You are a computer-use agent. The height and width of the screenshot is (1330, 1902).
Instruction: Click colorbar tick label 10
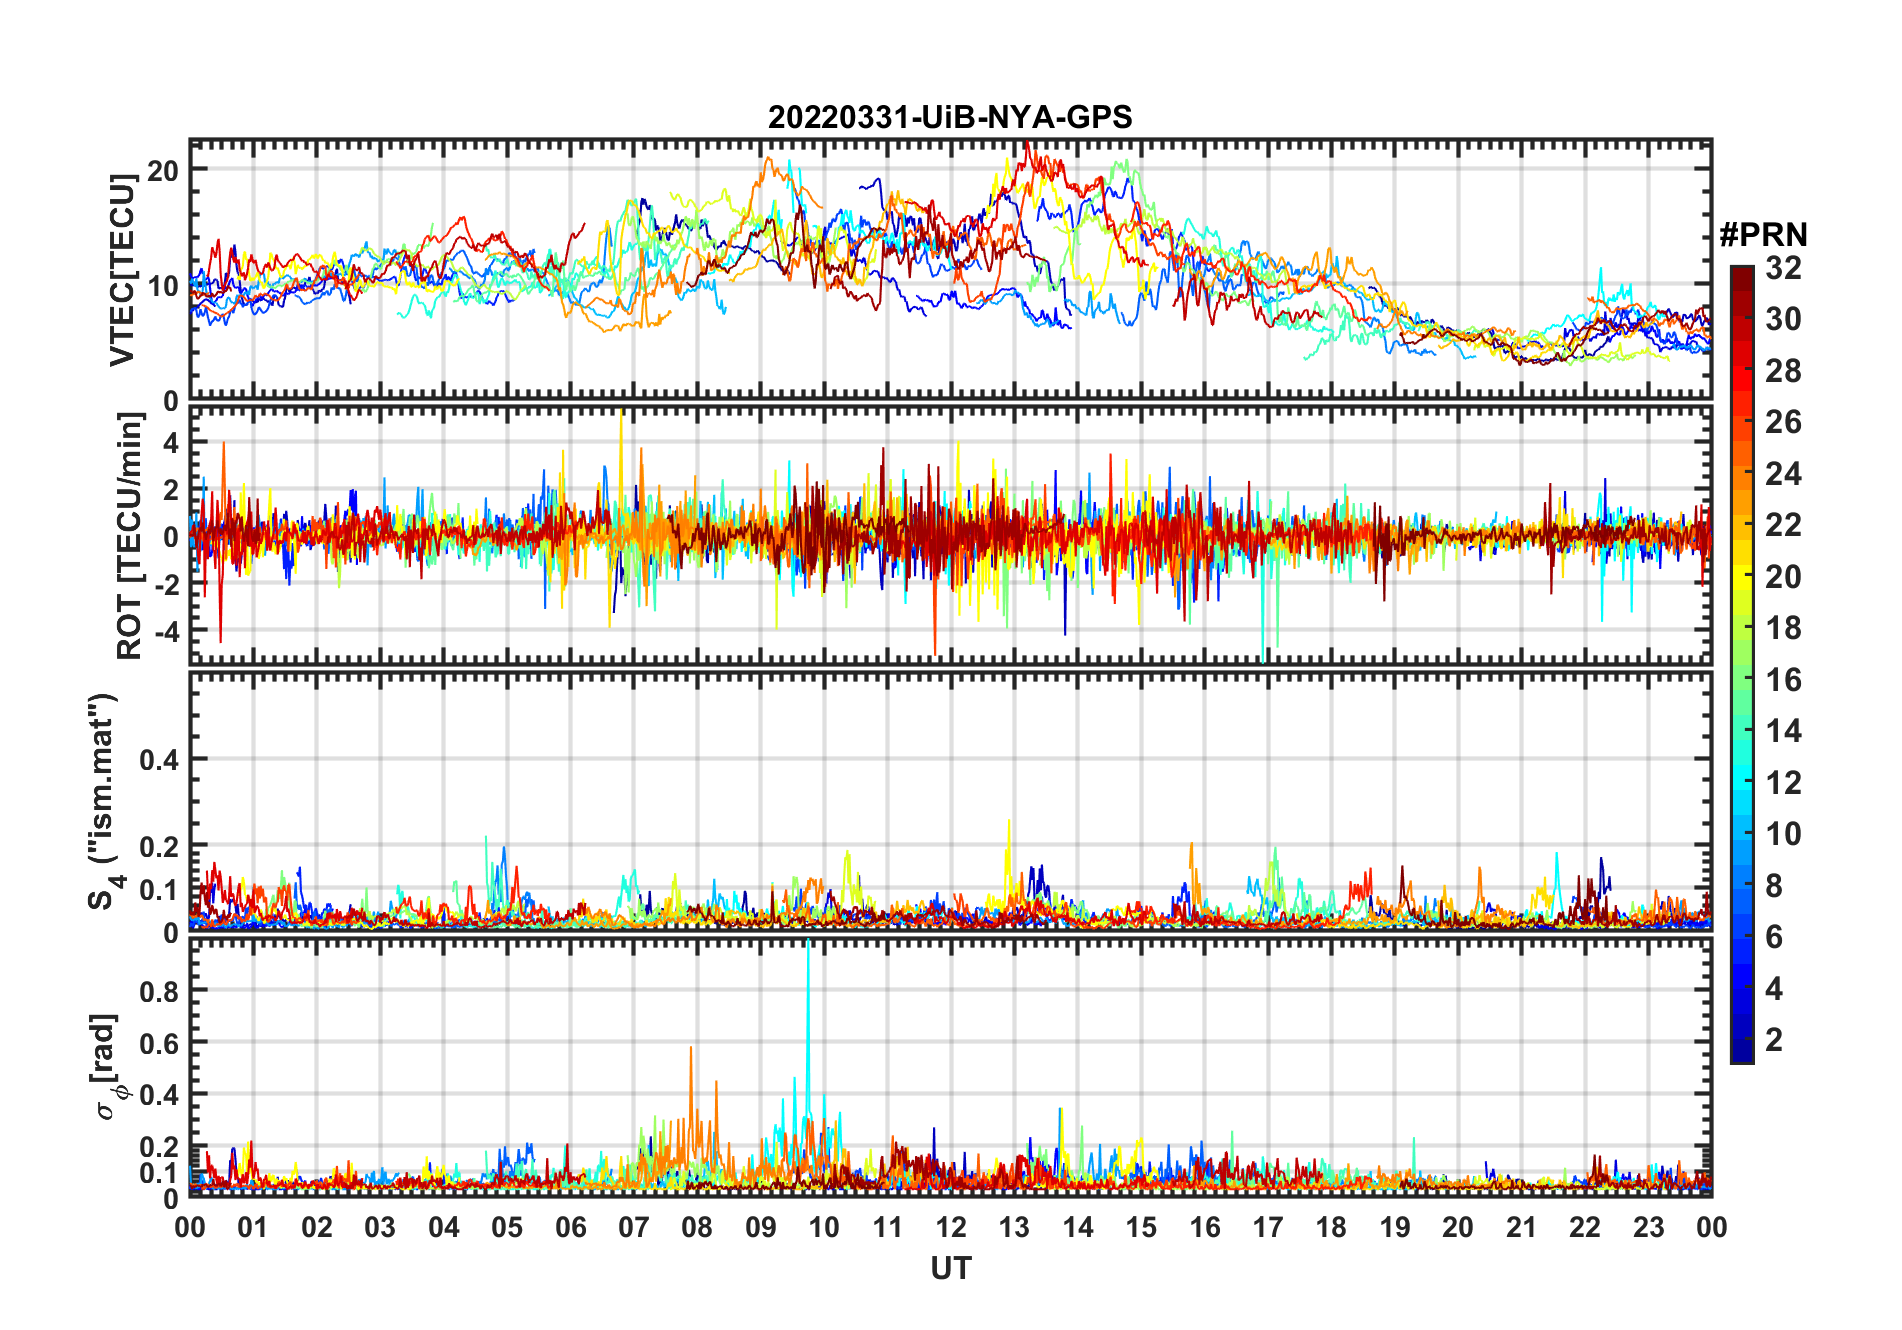click(x=1783, y=834)
